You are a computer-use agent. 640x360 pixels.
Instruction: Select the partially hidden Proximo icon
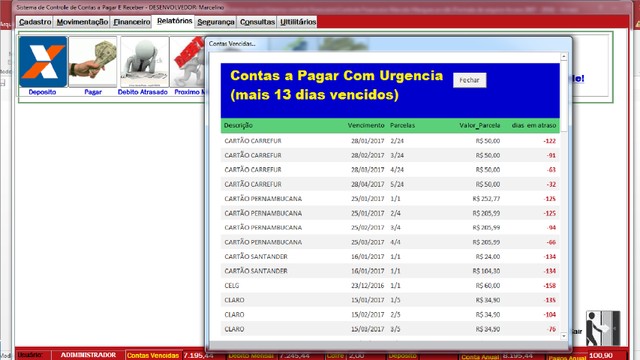tap(188, 62)
